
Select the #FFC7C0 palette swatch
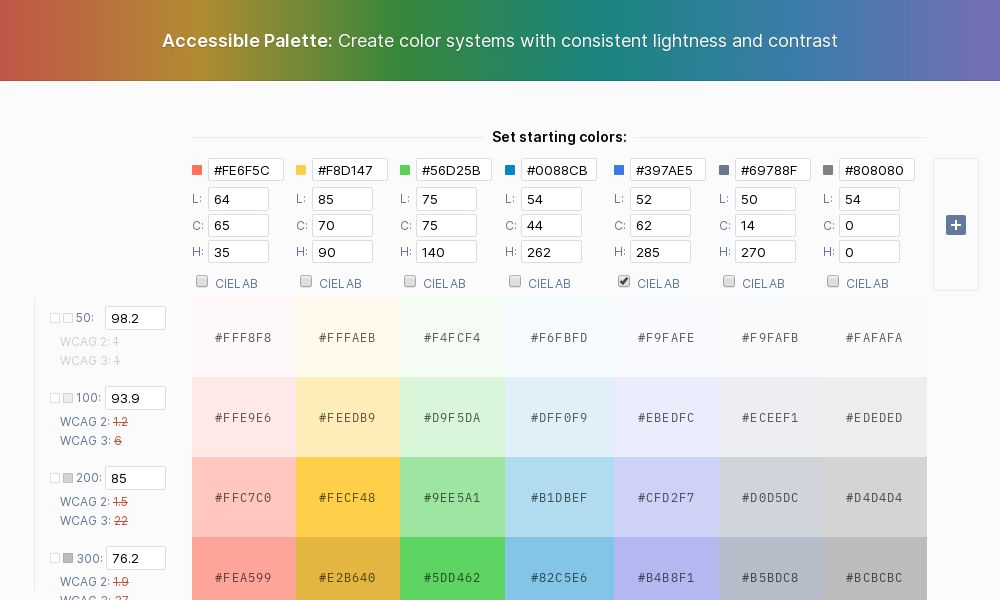click(244, 498)
